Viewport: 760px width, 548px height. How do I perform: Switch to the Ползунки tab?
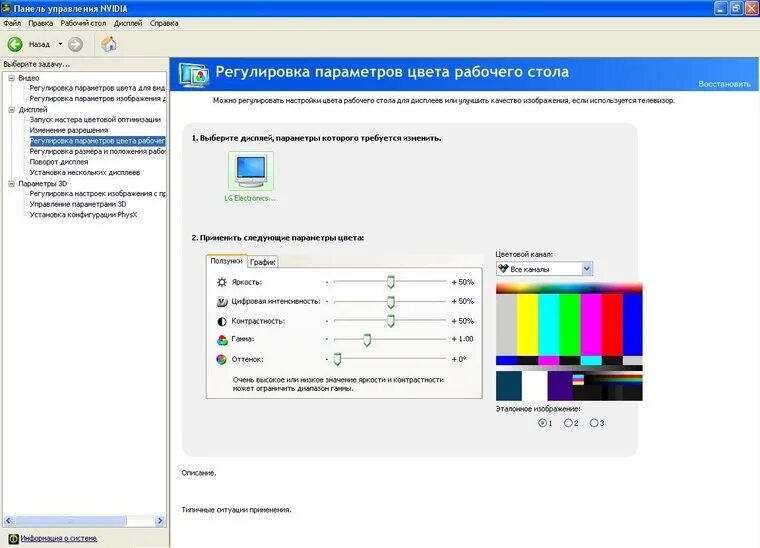(226, 261)
